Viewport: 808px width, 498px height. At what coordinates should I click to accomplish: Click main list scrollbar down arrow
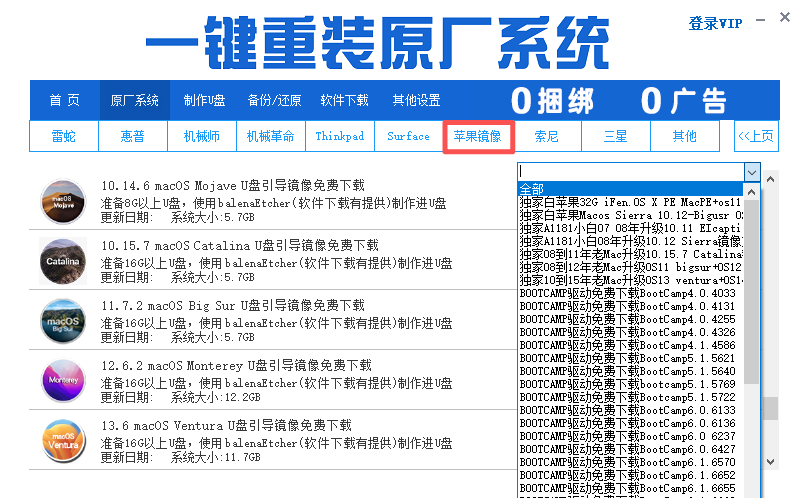[770, 462]
